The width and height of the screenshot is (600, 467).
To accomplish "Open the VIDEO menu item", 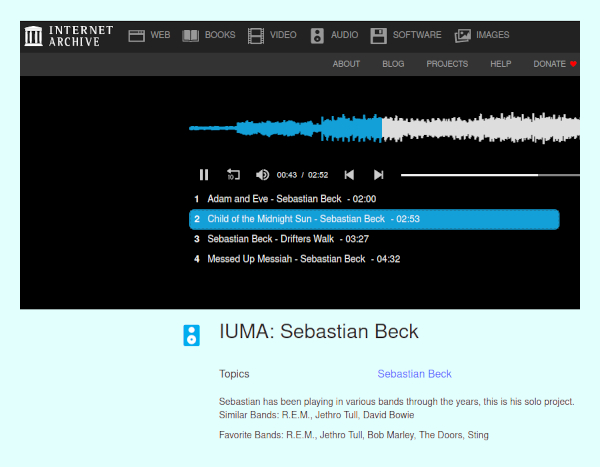I will 283,35.
